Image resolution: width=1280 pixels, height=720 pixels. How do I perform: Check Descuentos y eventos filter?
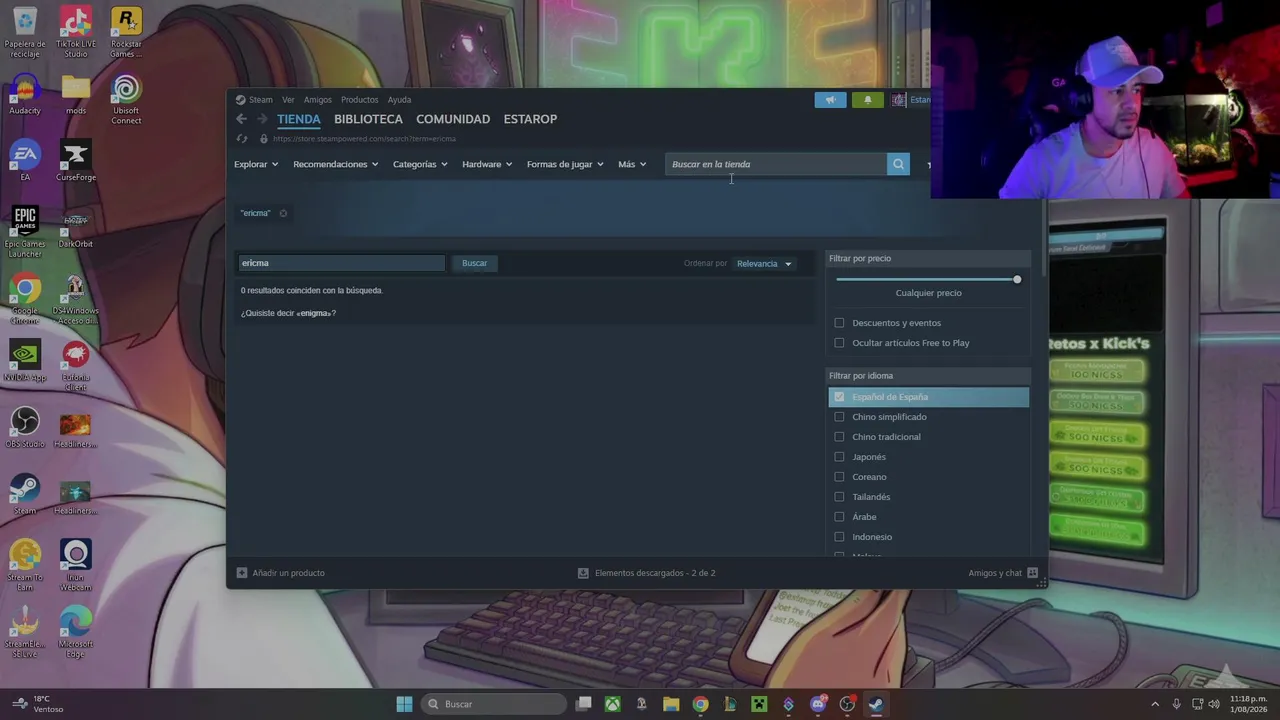coord(839,323)
